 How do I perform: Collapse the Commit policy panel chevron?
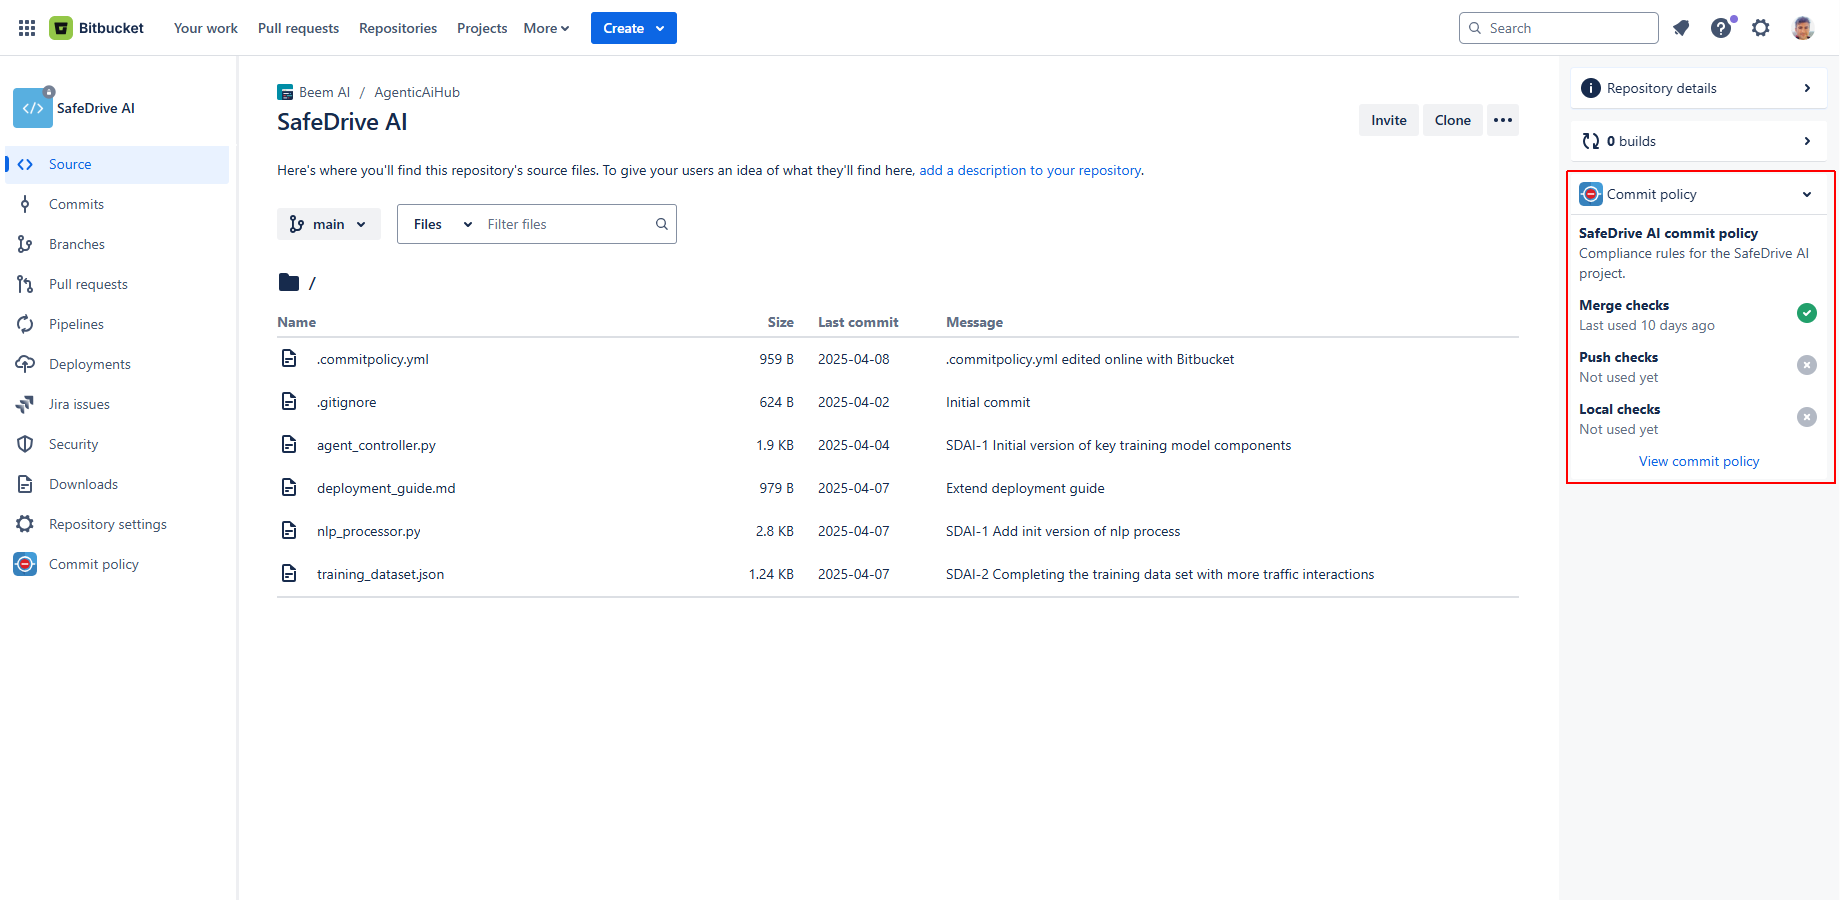[1807, 194]
